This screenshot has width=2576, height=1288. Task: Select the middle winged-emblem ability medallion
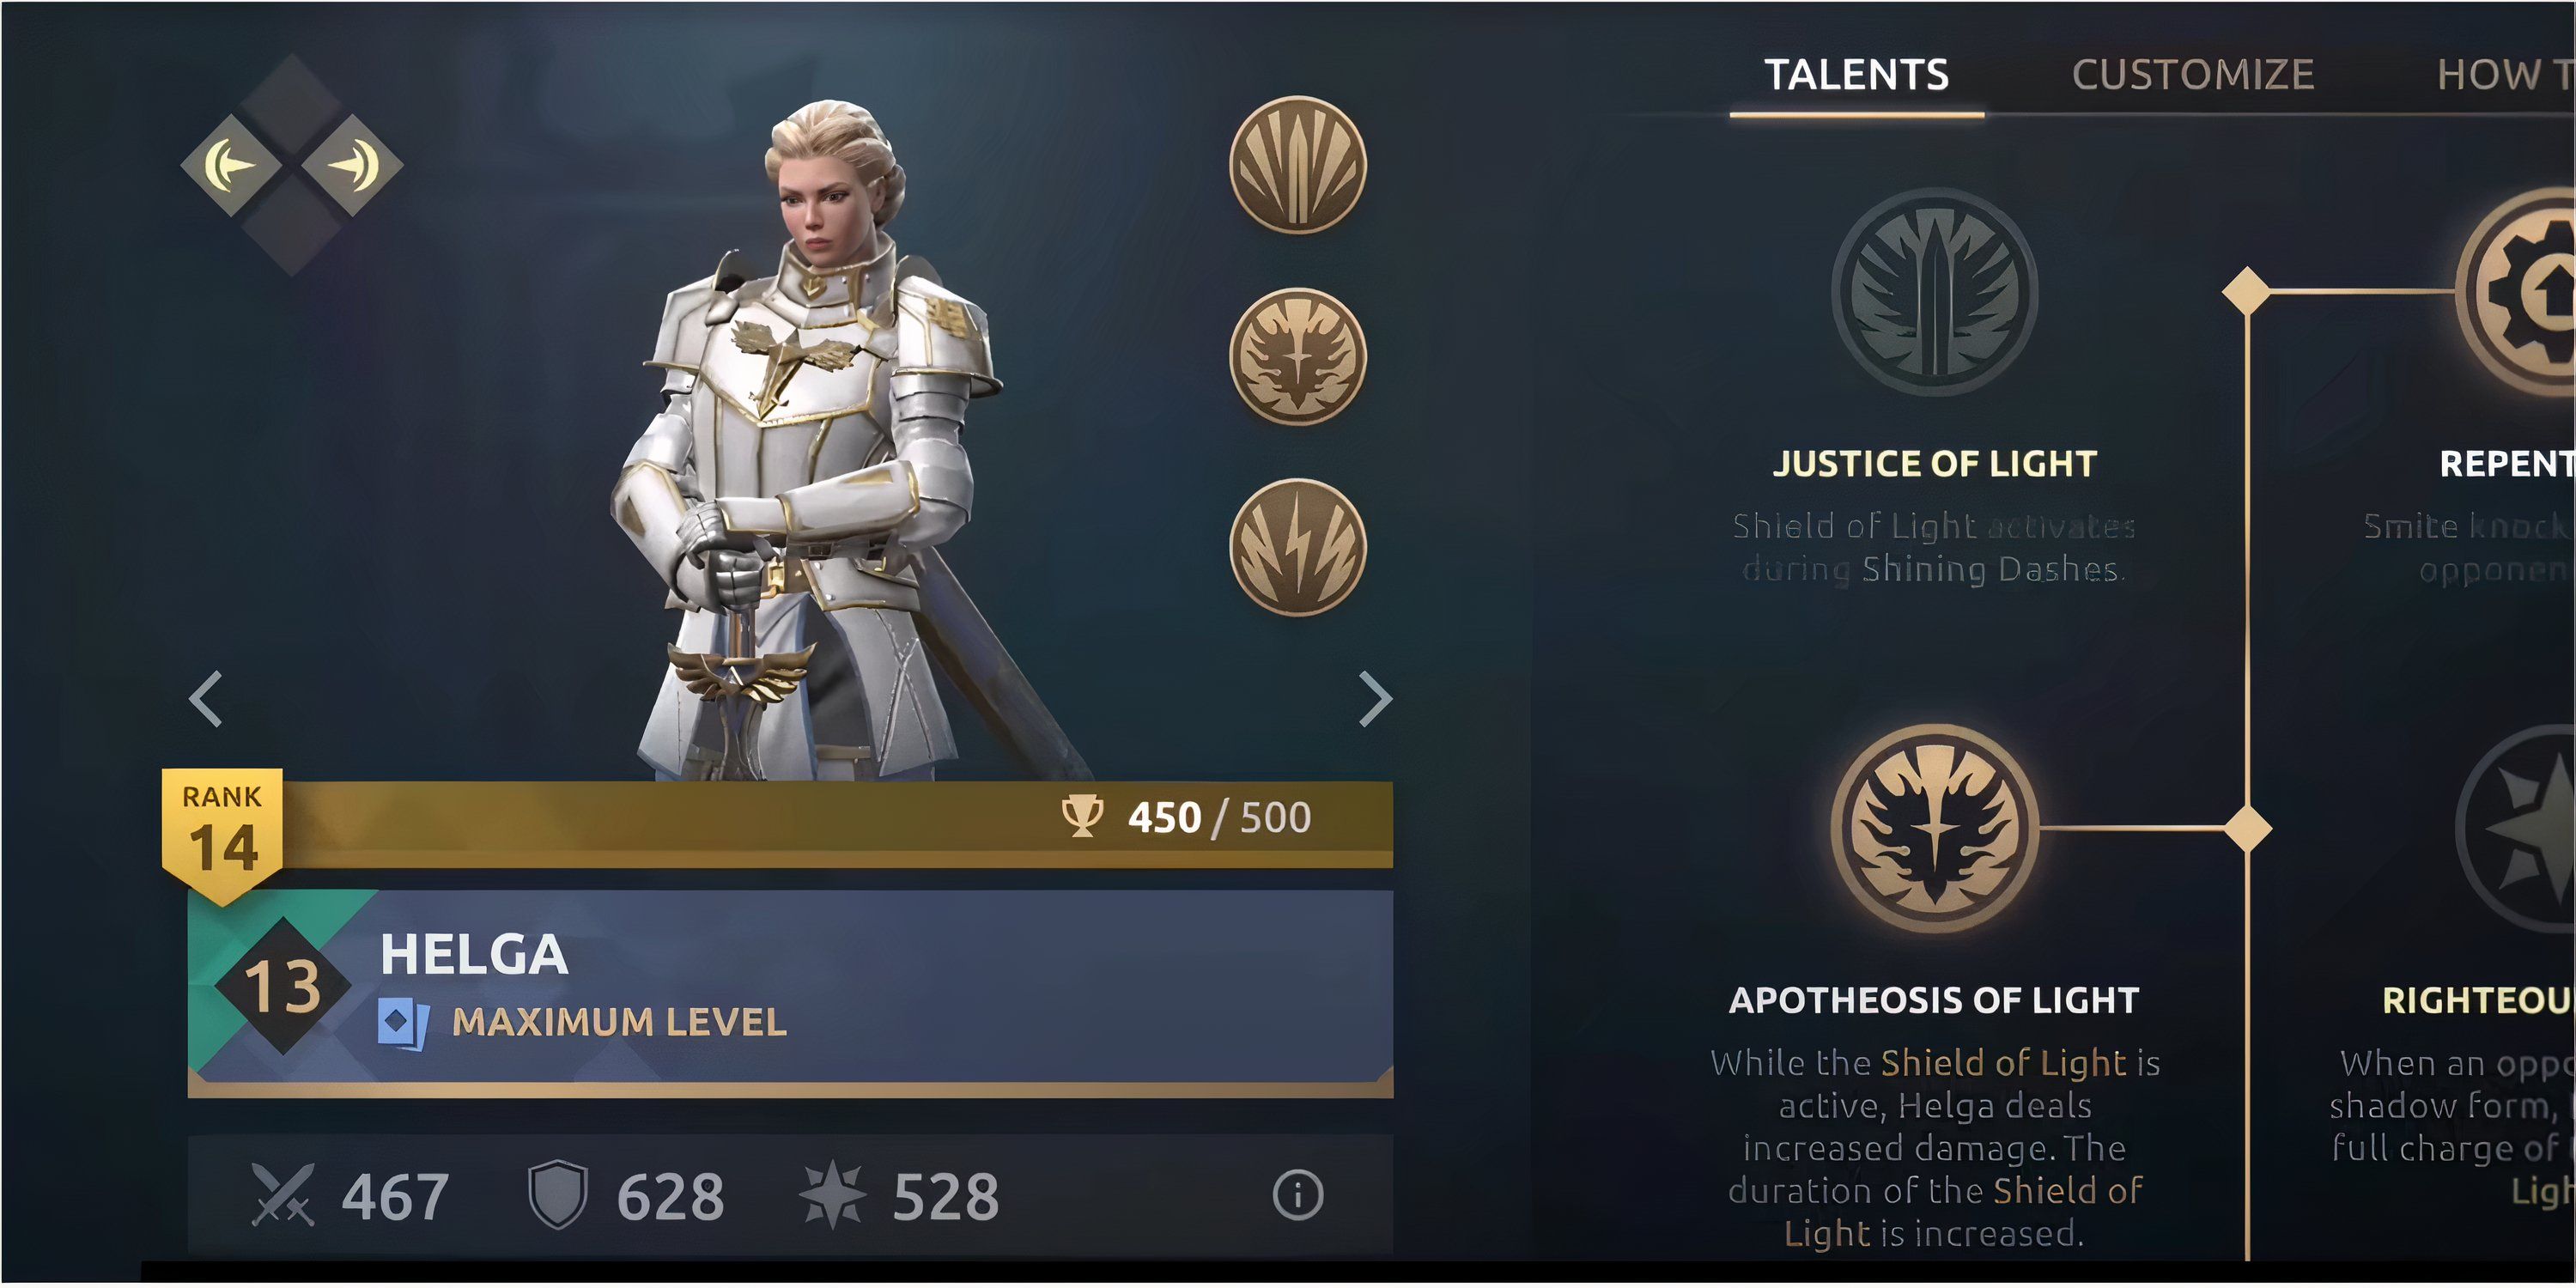(x=1297, y=356)
